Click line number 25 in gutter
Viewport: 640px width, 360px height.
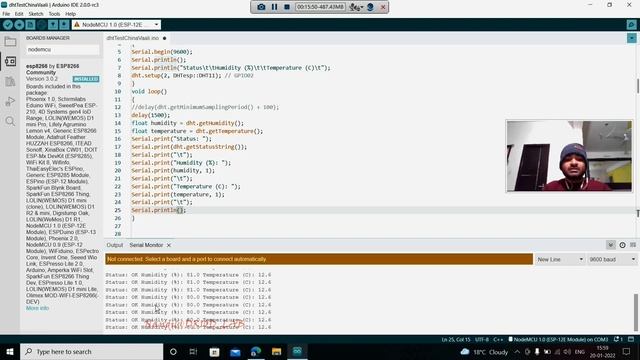pos(118,210)
